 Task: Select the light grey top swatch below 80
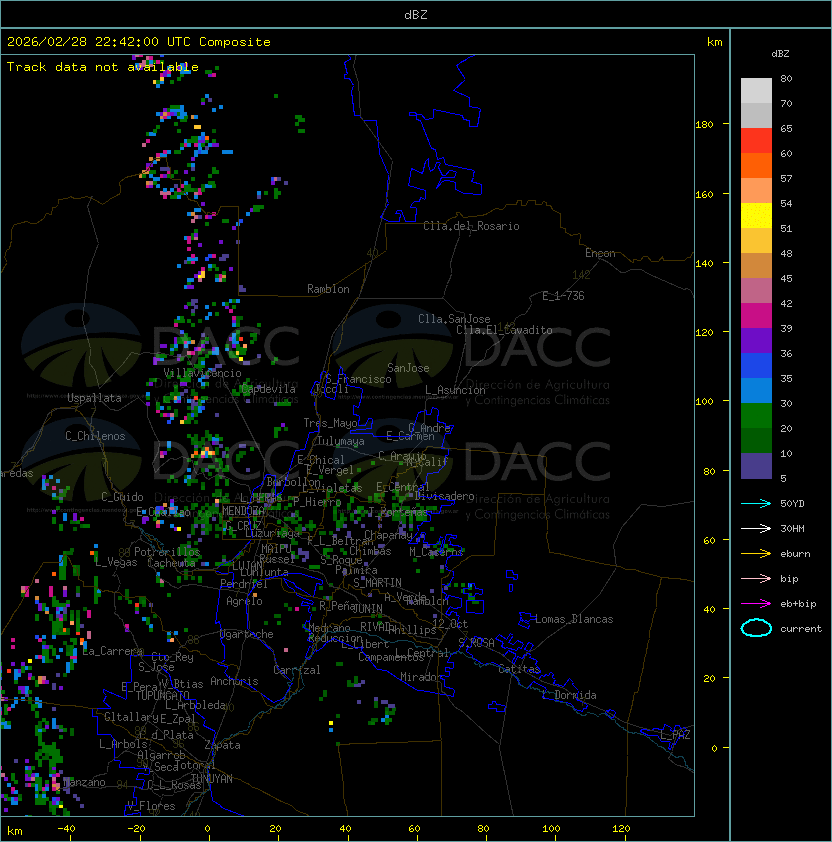756,90
